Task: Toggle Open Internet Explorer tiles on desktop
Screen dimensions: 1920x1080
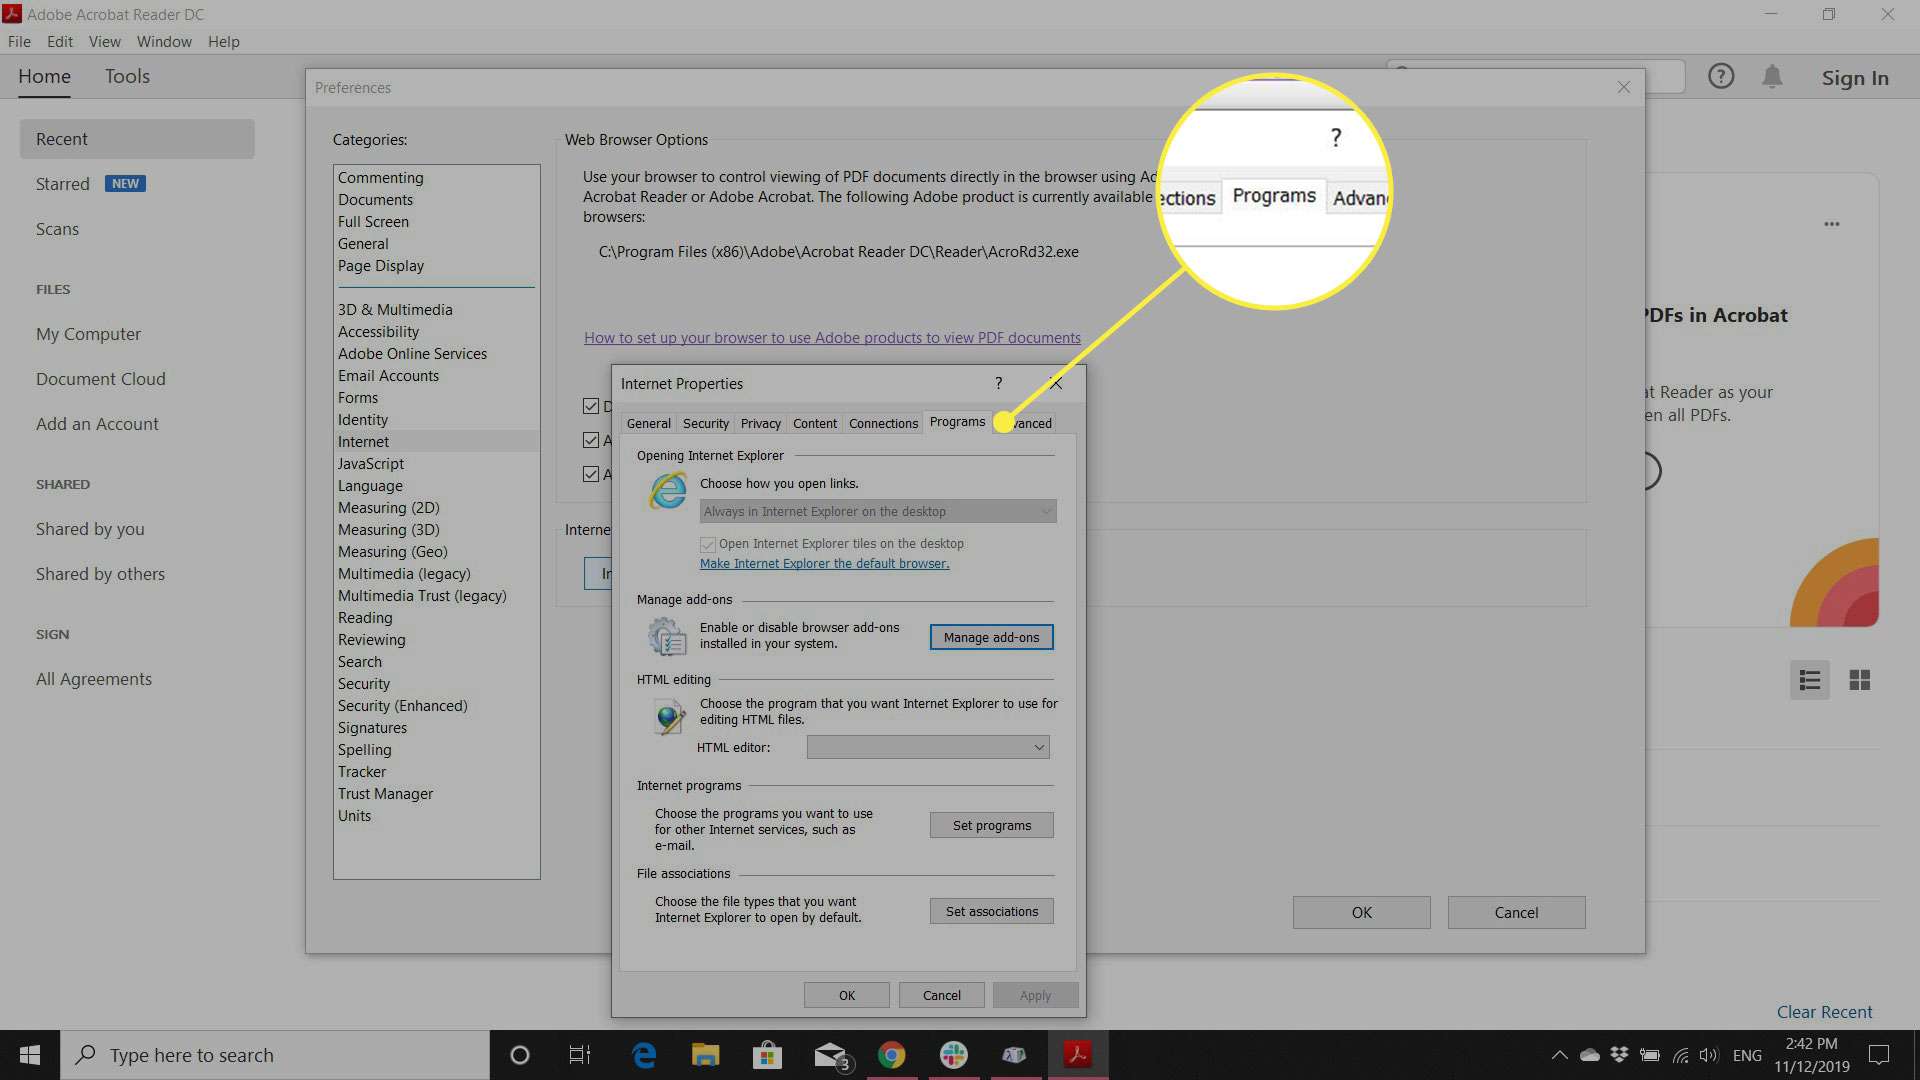Action: tap(707, 543)
